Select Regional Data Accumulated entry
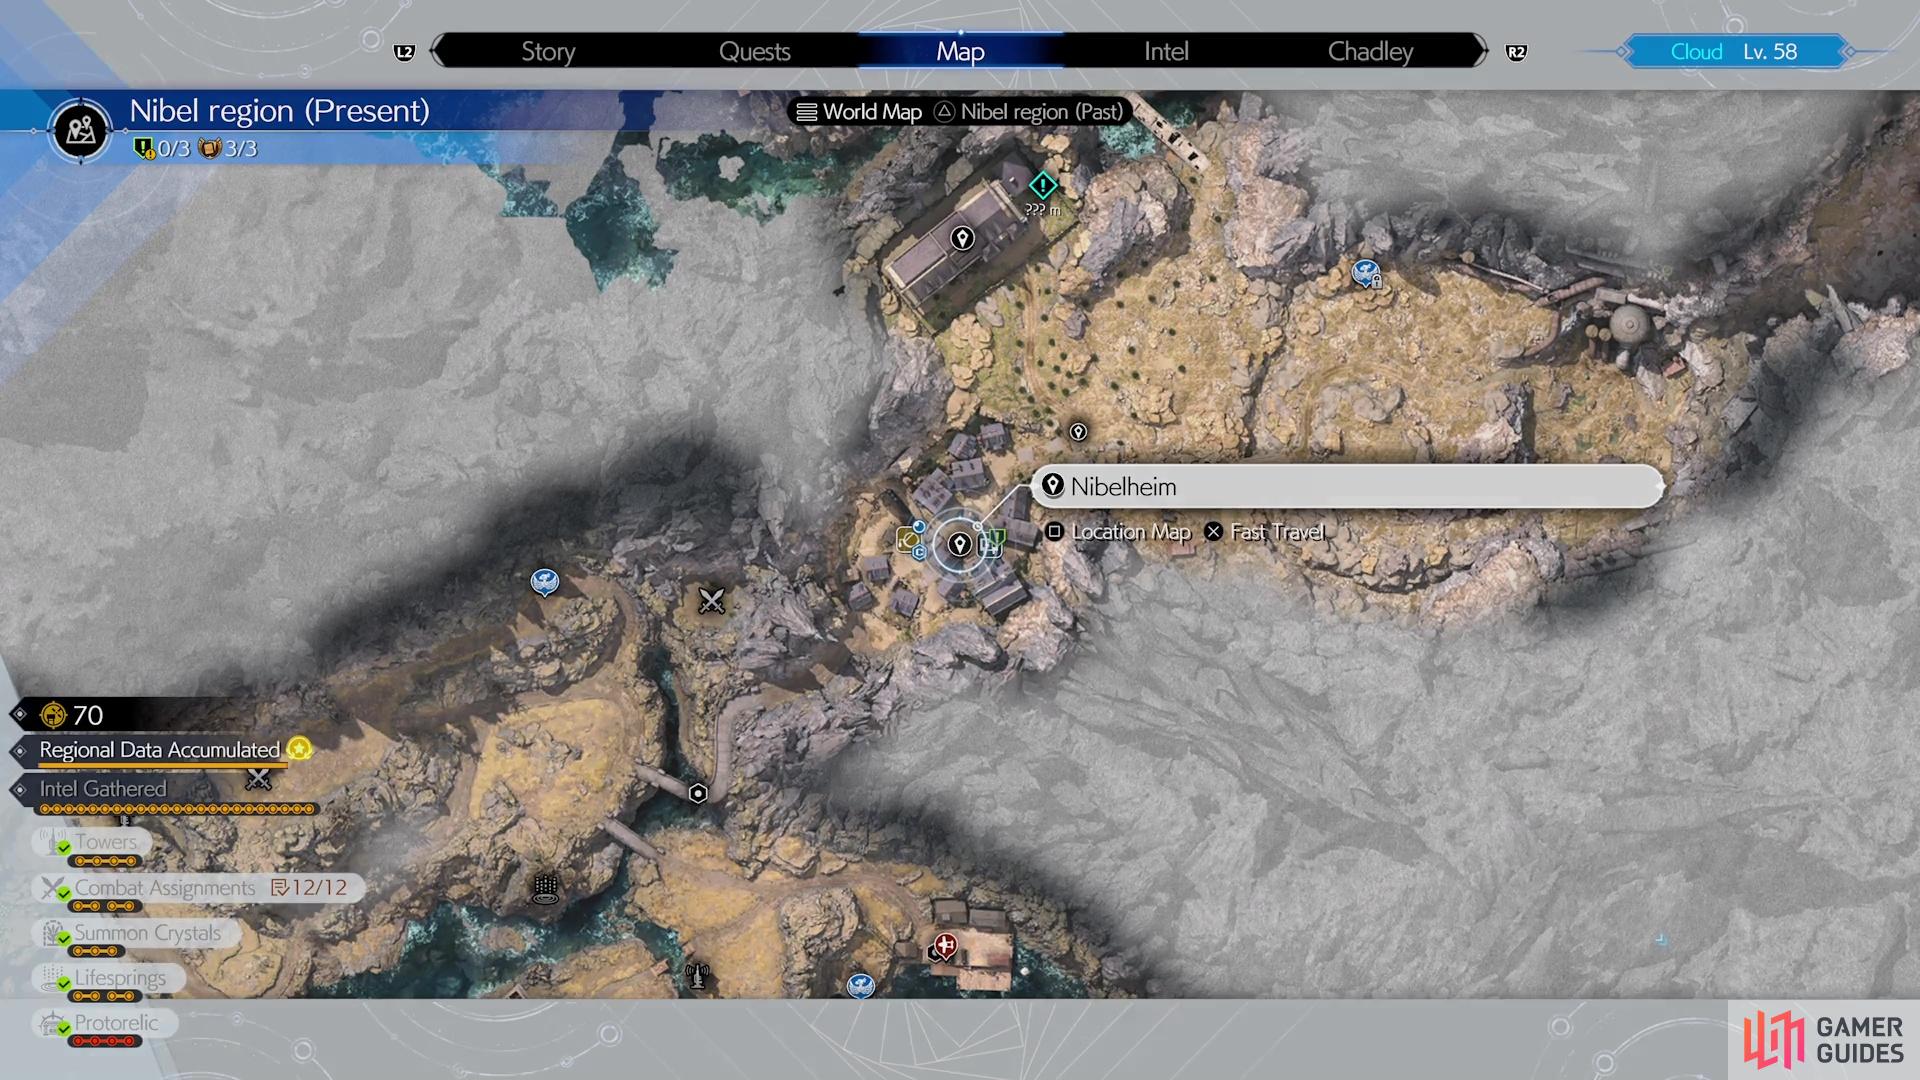 tap(160, 750)
